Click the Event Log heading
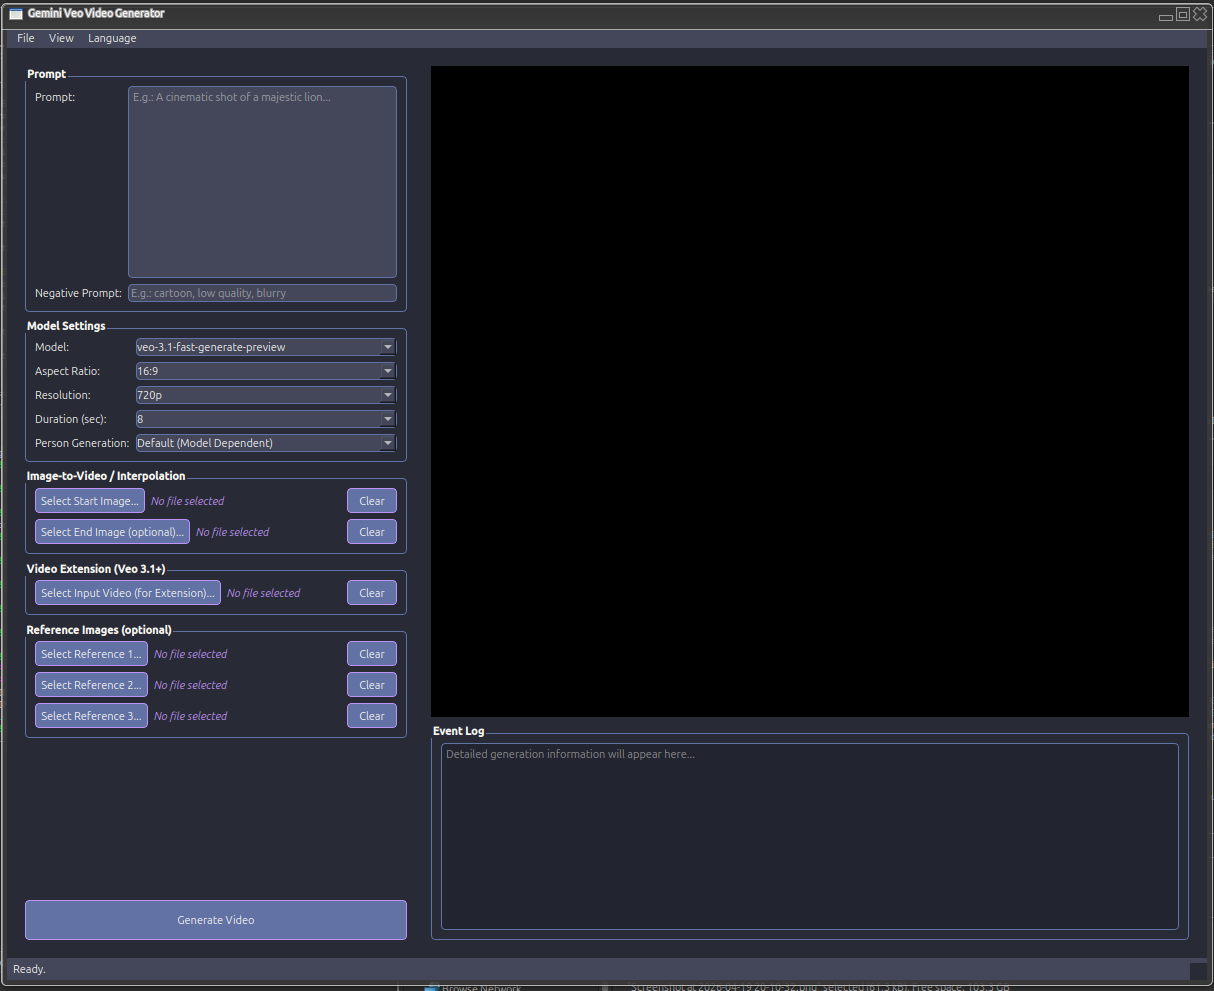The width and height of the screenshot is (1214, 991). tap(458, 731)
